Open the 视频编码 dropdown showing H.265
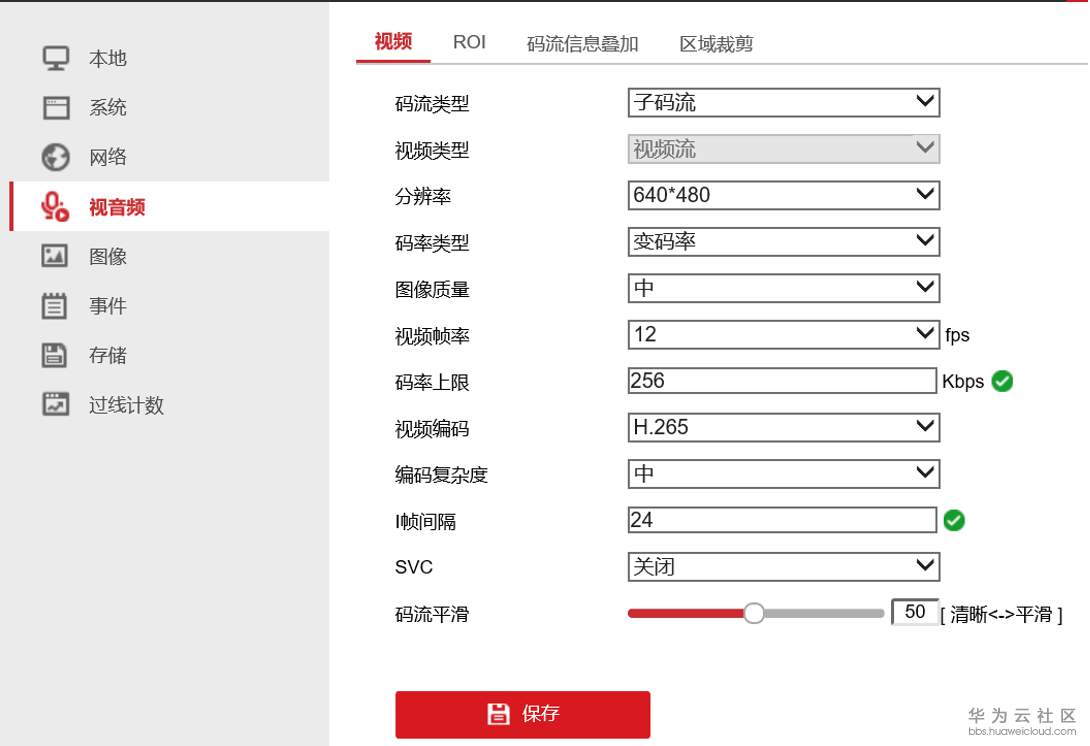Screen dimensions: 1090x746 tap(783, 427)
